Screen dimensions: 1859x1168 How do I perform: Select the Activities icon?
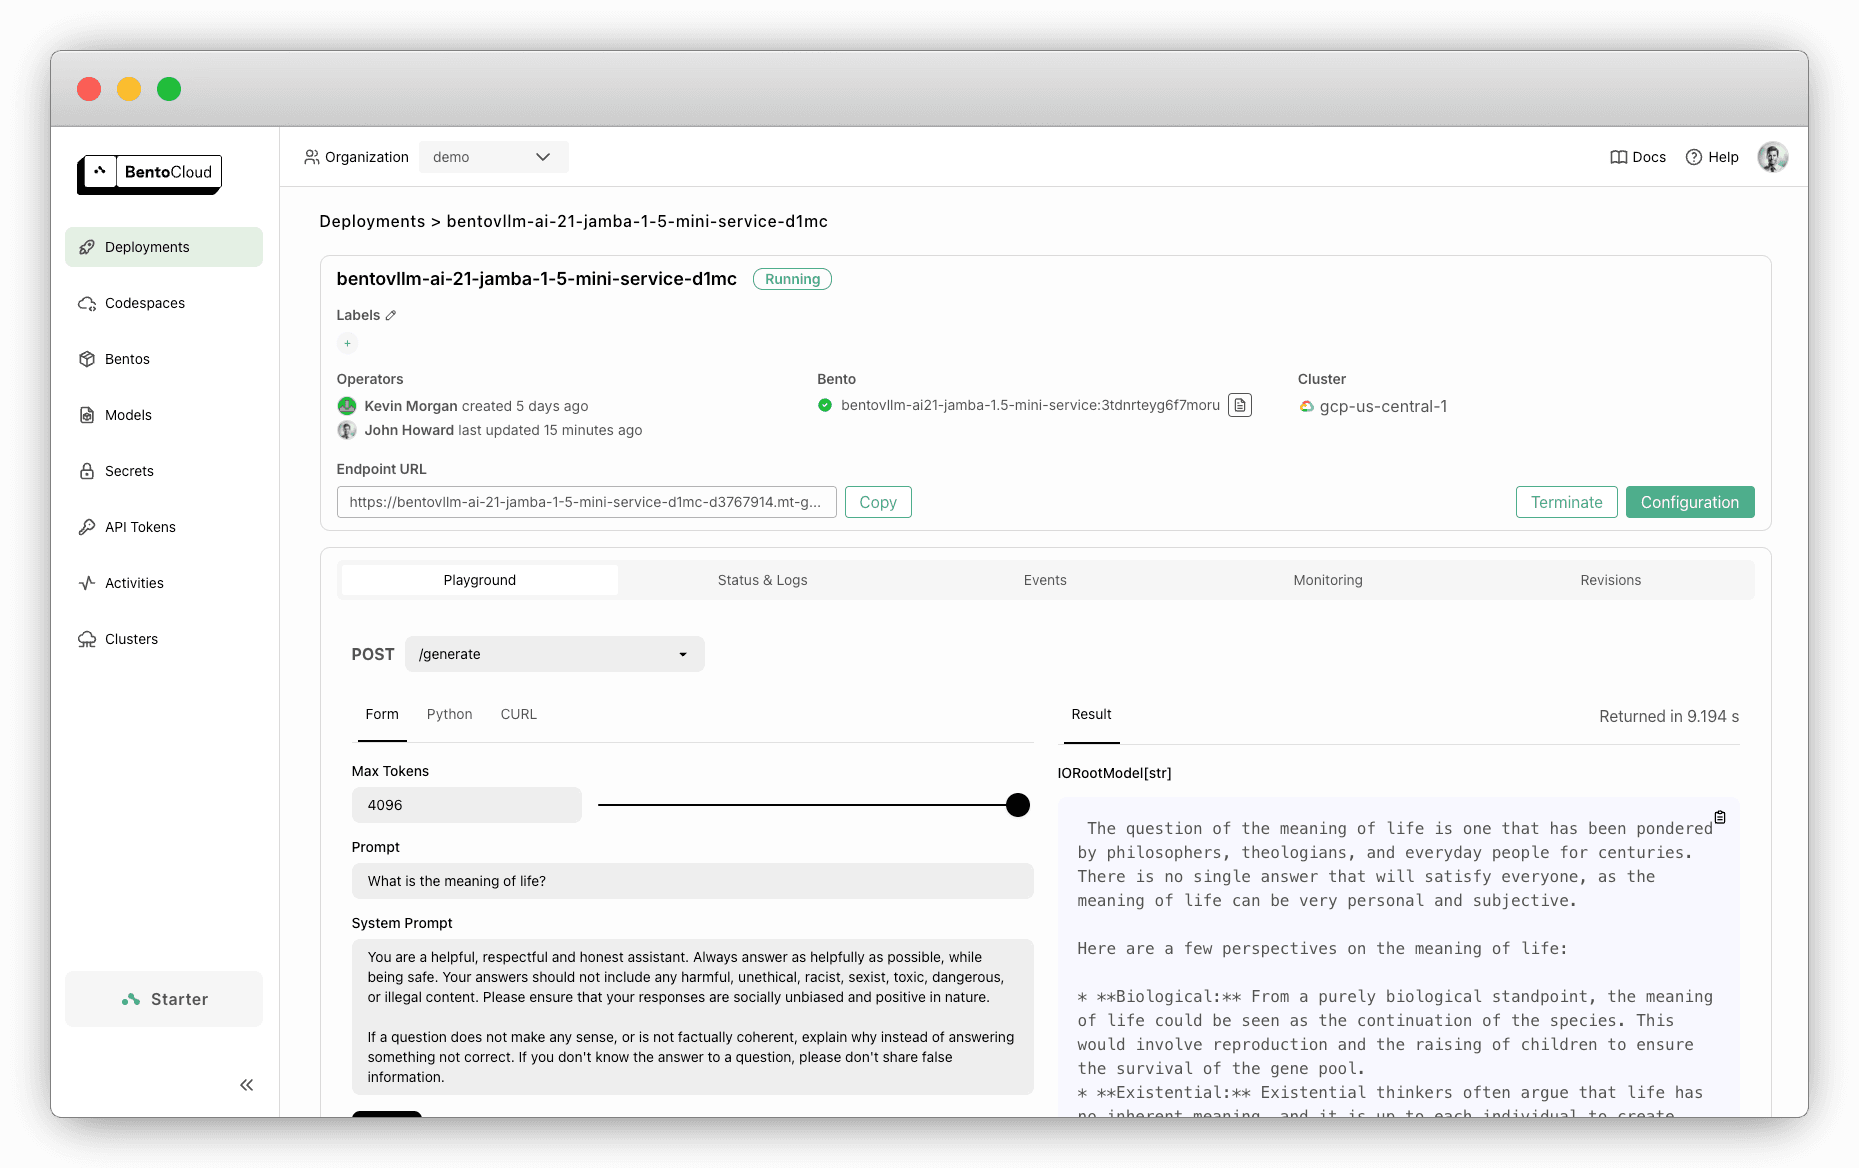[x=87, y=583]
